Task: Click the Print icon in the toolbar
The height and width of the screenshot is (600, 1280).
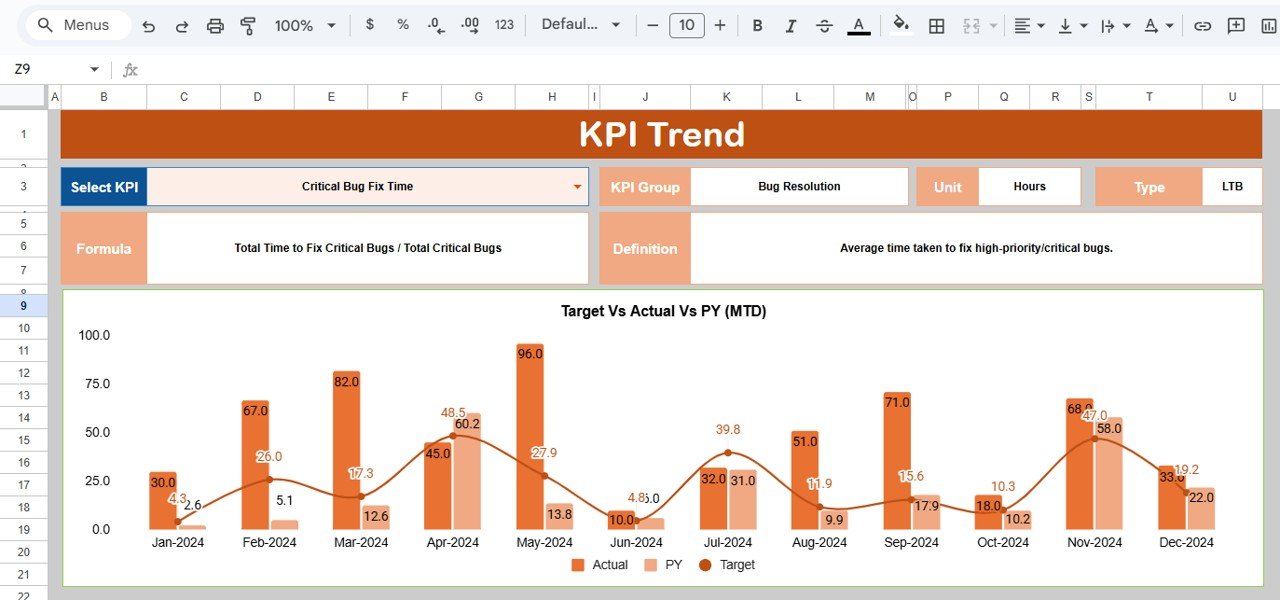Action: tap(215, 25)
